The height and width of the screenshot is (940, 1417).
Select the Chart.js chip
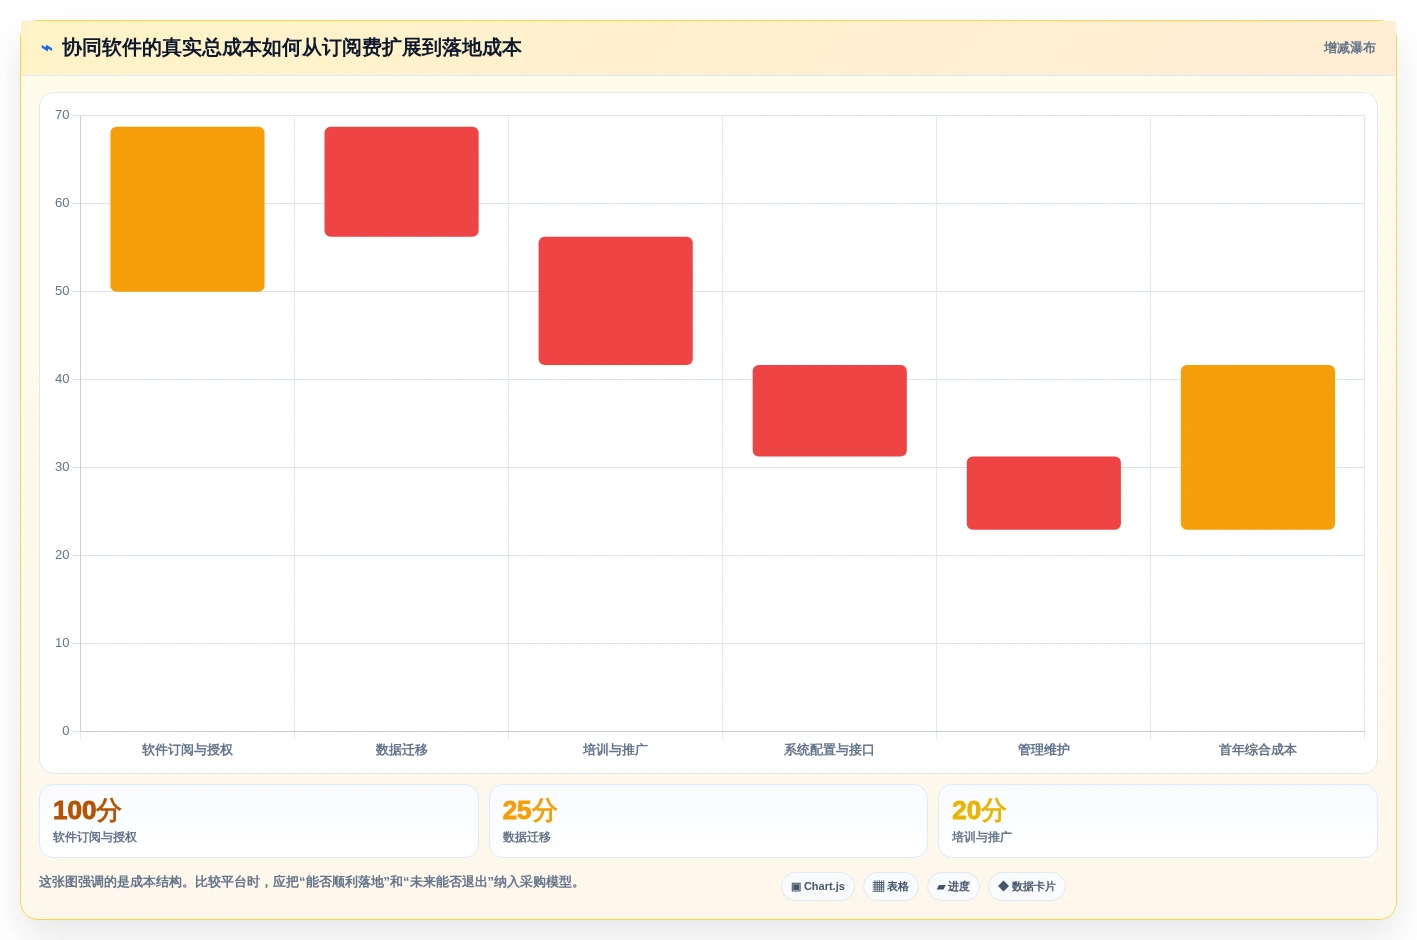click(x=818, y=887)
